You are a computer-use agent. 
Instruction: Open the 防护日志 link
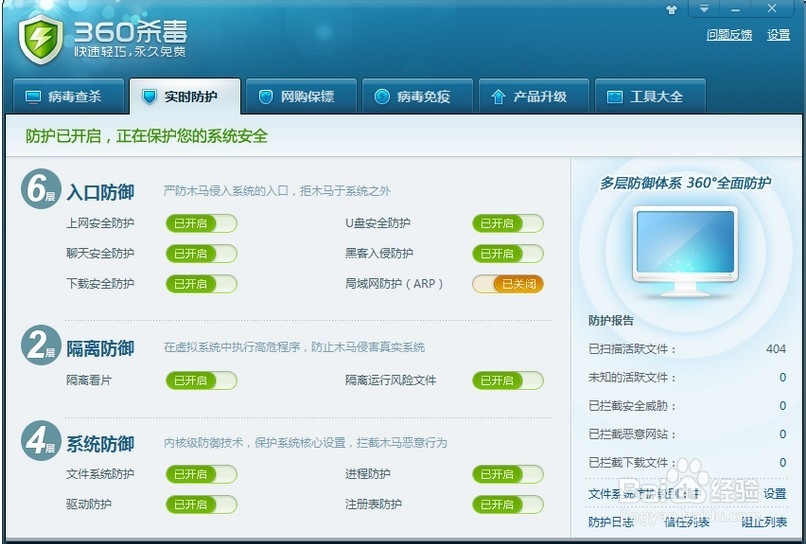point(611,522)
